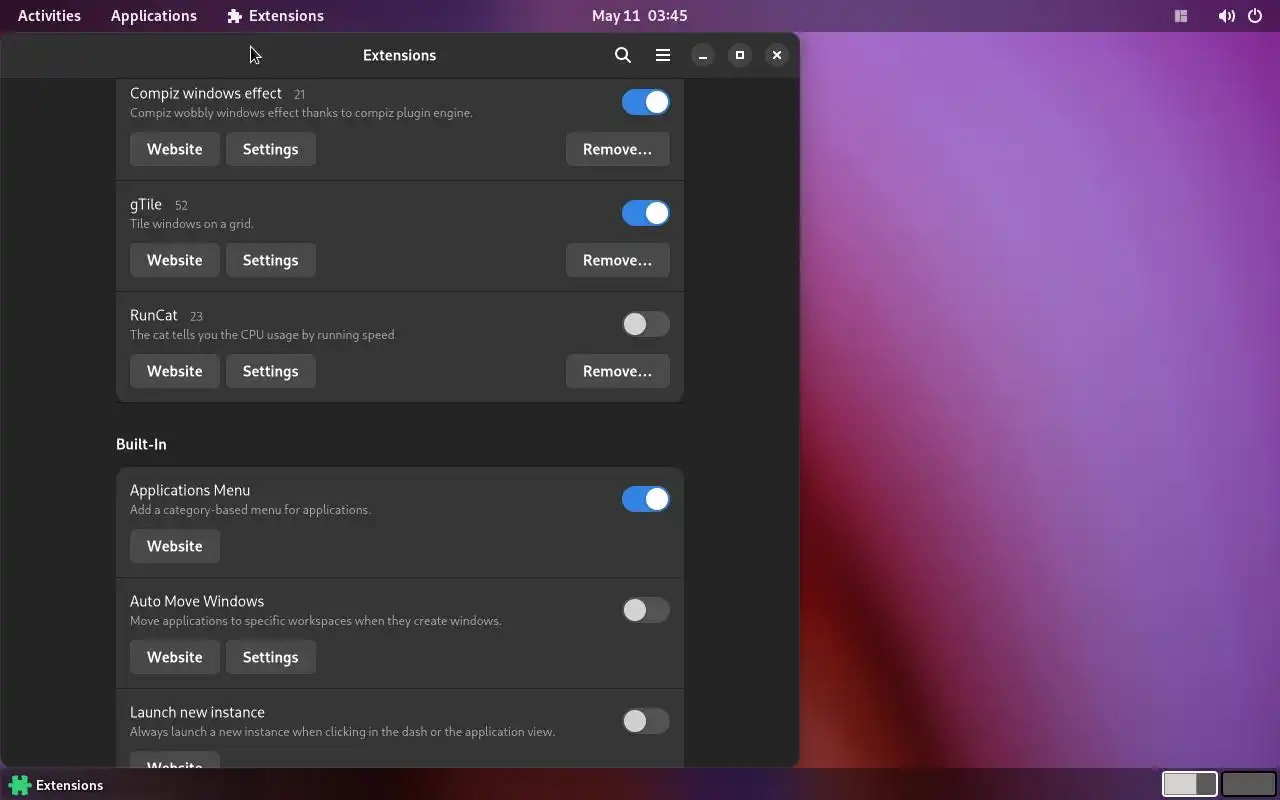
Task: Enable Auto Move Windows extension
Action: coord(645,610)
